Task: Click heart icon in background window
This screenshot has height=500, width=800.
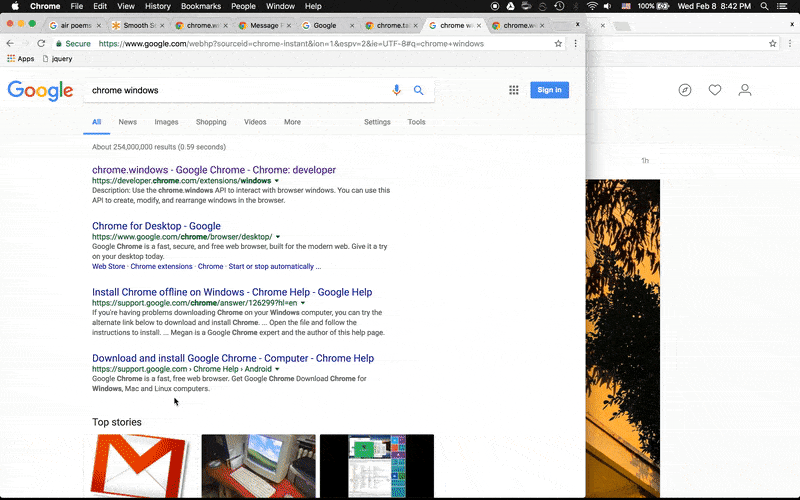Action: click(x=715, y=90)
